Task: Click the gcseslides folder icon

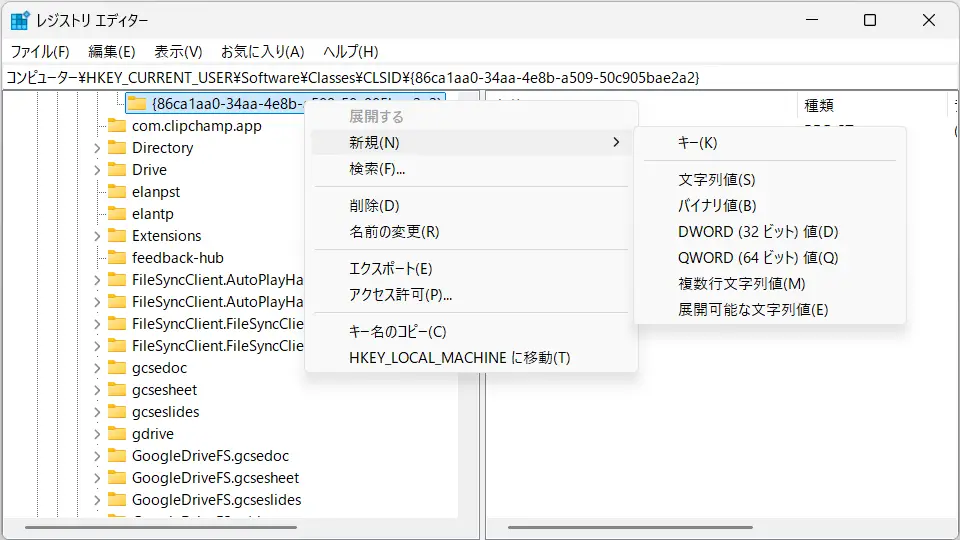Action: click(x=117, y=412)
